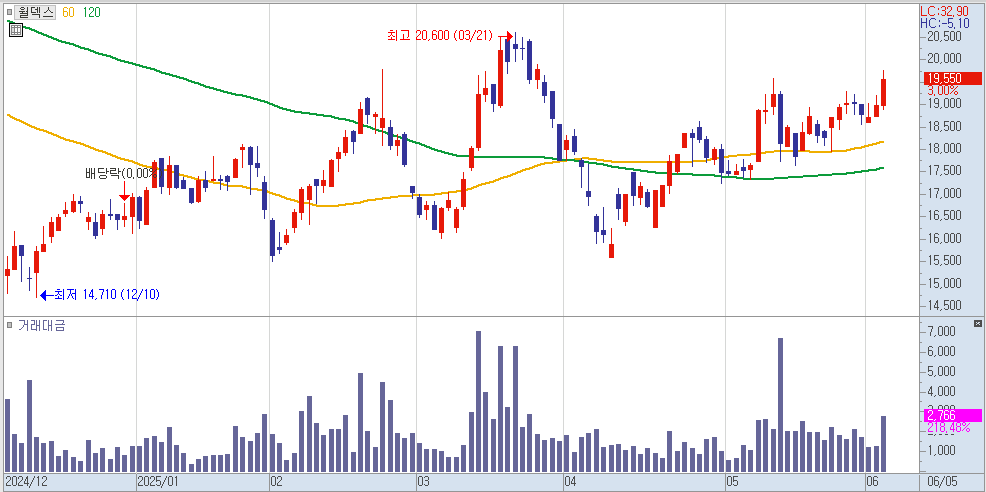Open the data table grid icon
The image size is (986, 492).
16,30
